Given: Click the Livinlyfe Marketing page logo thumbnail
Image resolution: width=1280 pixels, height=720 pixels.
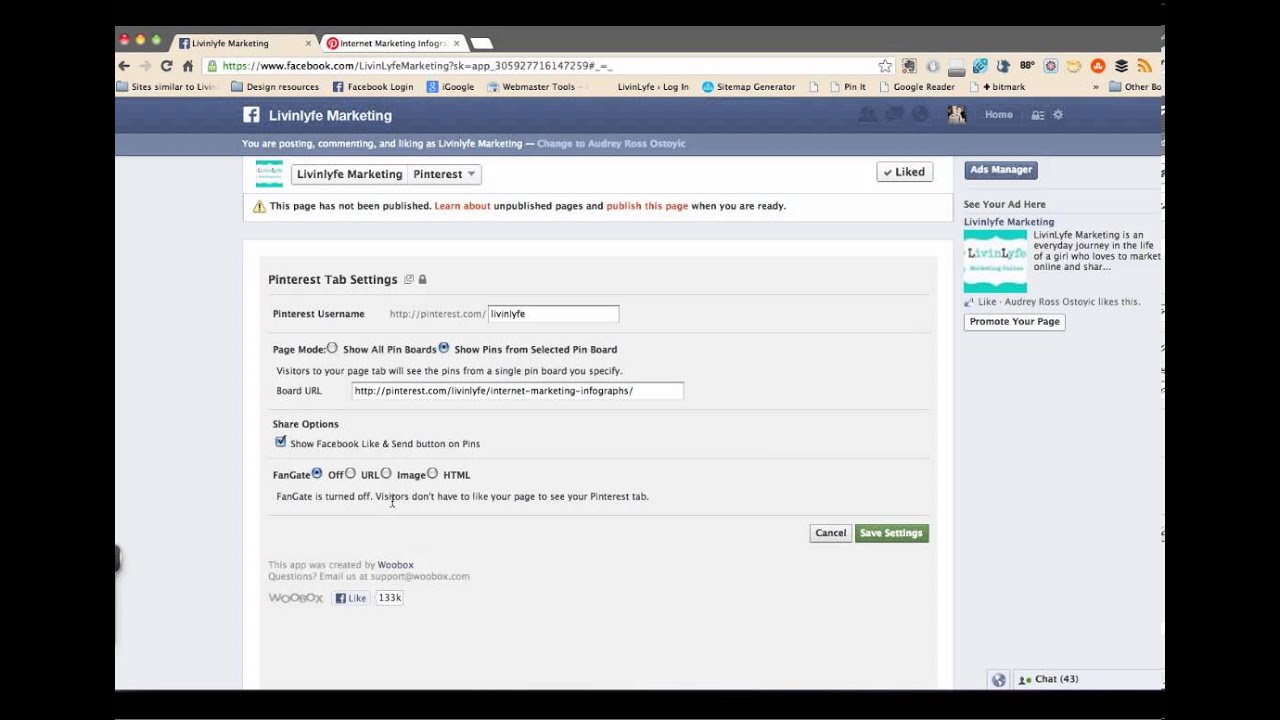Looking at the screenshot, I should click(269, 174).
